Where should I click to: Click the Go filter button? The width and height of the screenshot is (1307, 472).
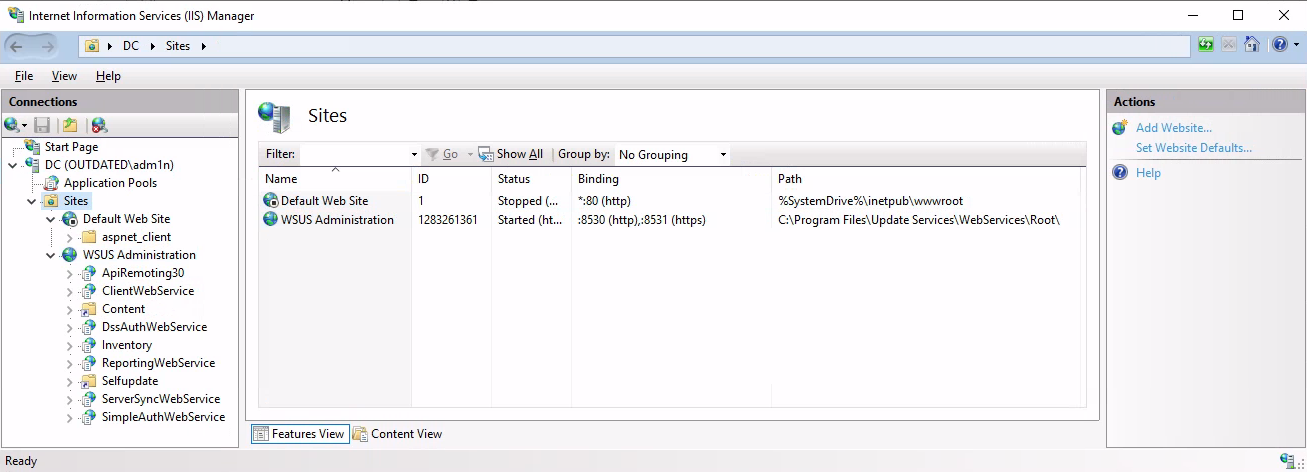(442, 154)
